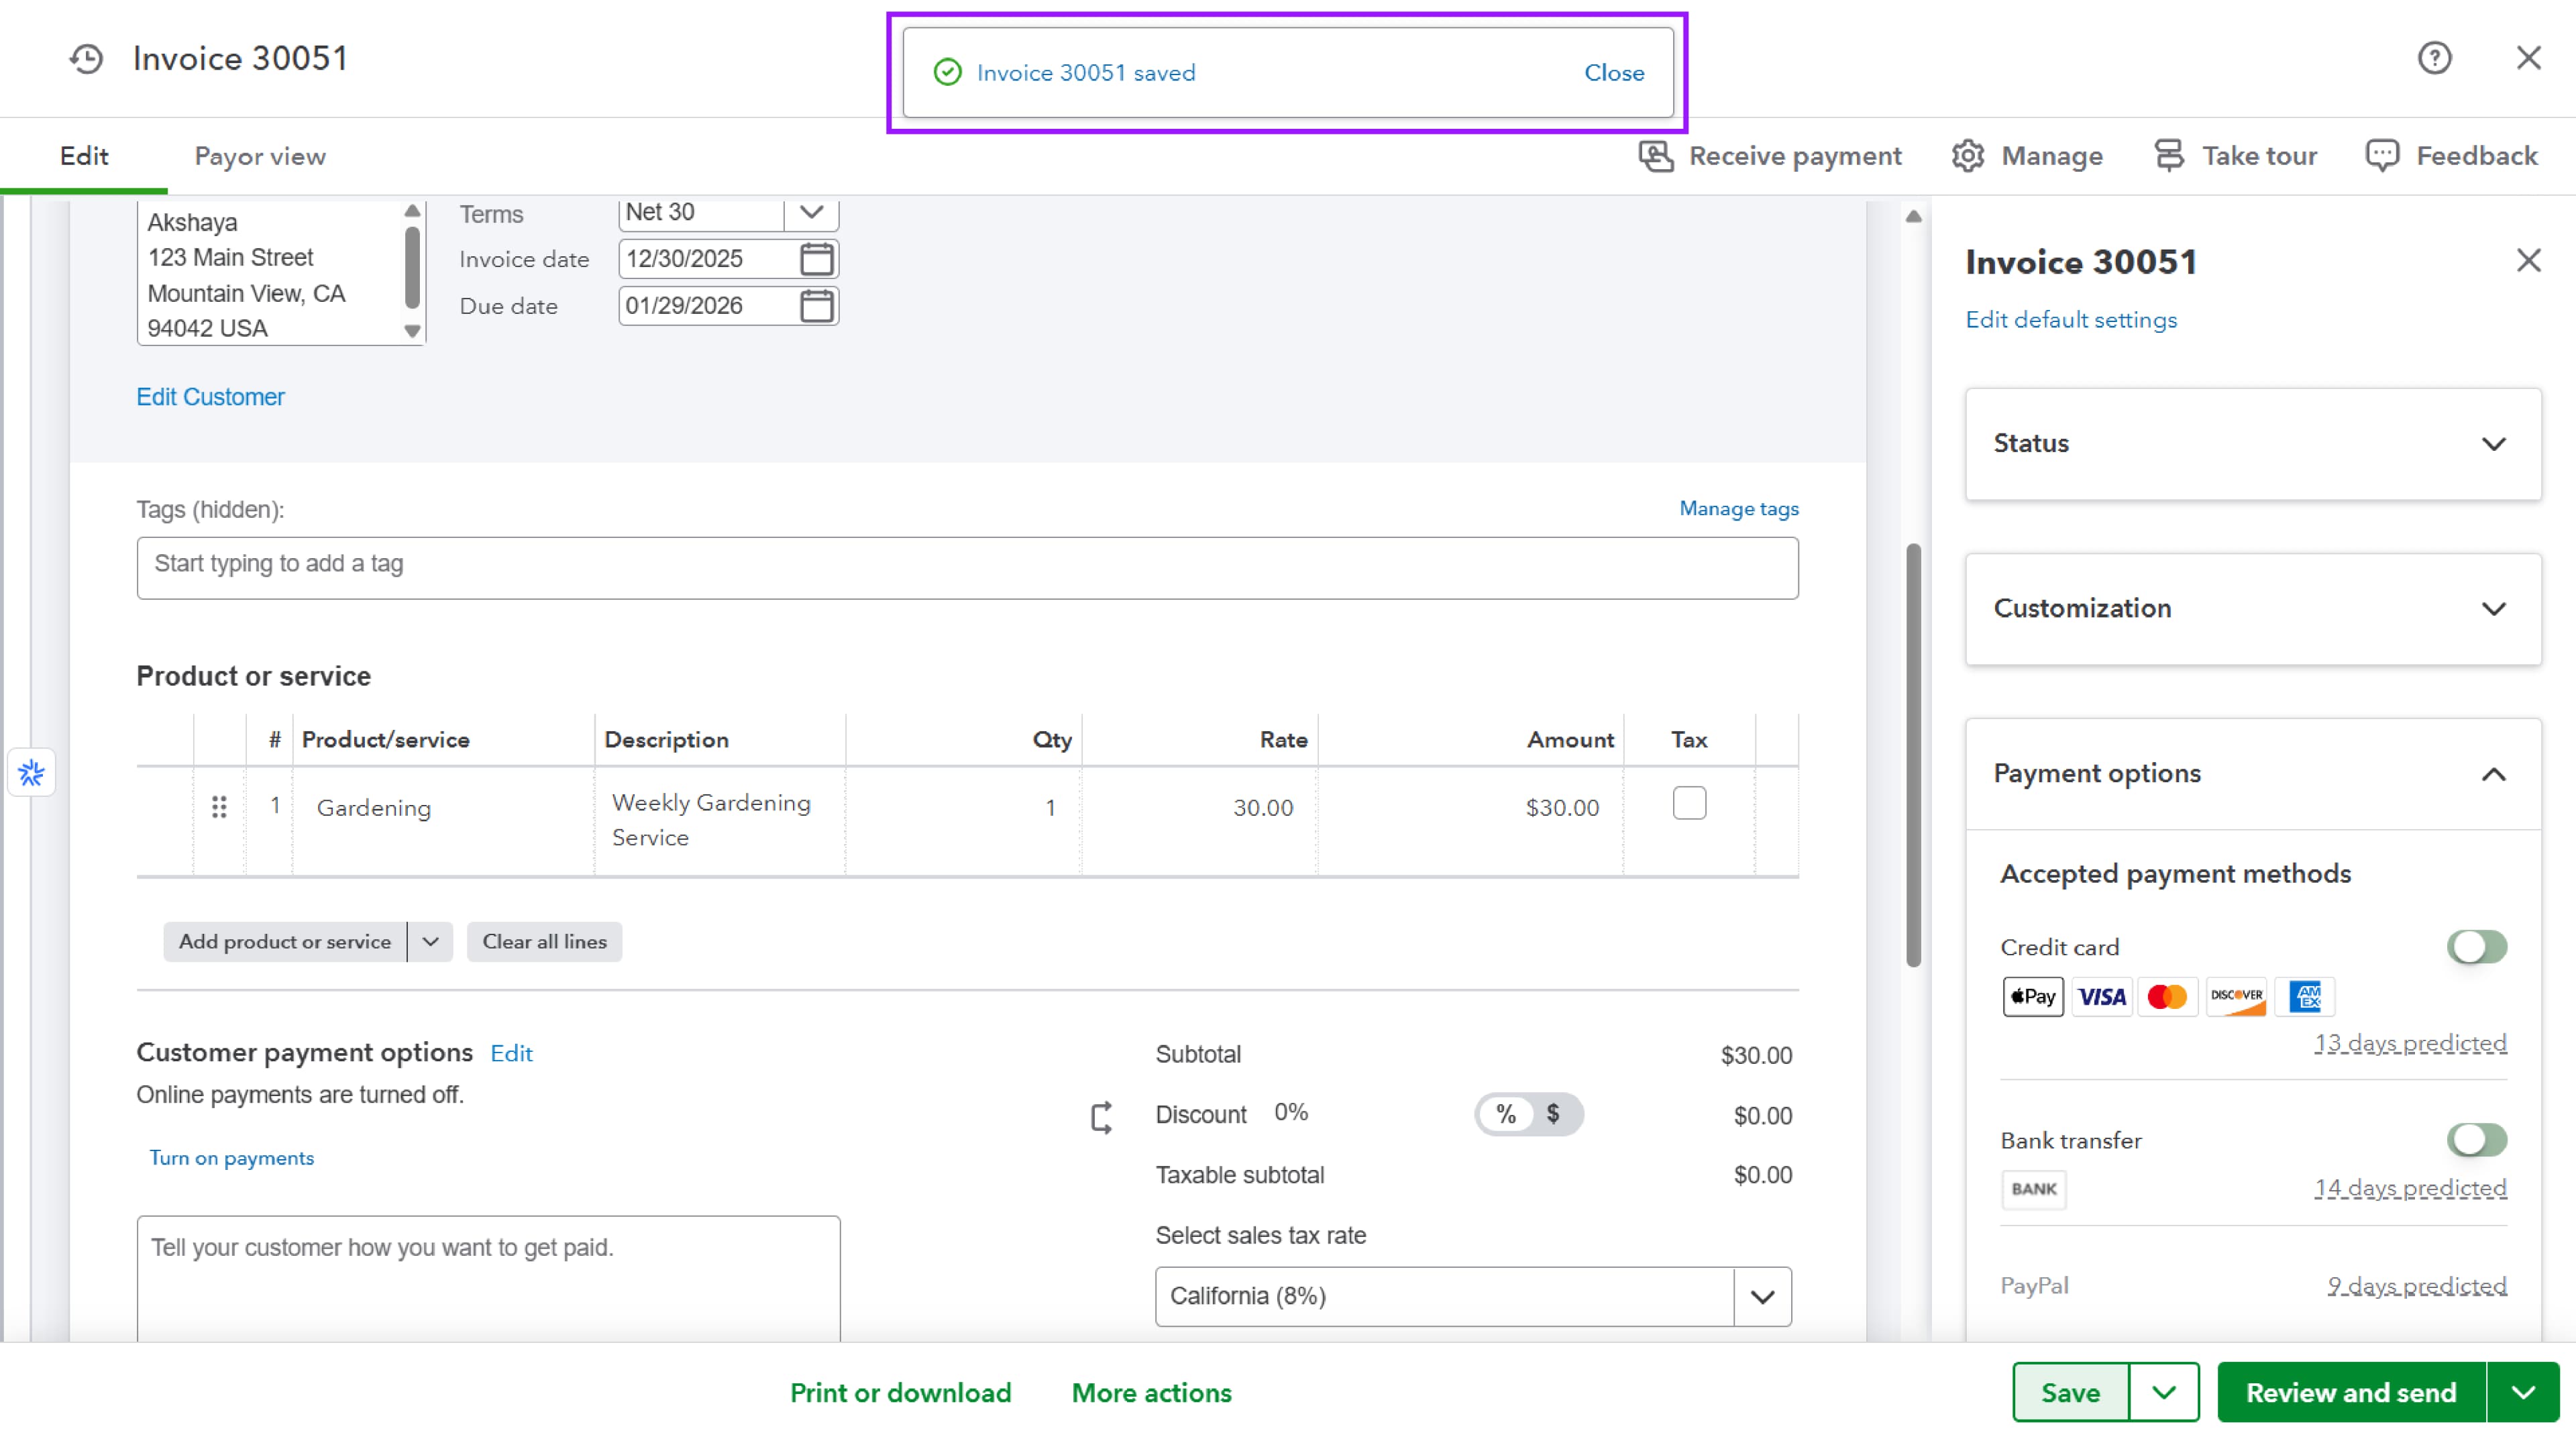Switch discount to dollar amount
This screenshot has height=1449, width=2576.
point(1553,1114)
